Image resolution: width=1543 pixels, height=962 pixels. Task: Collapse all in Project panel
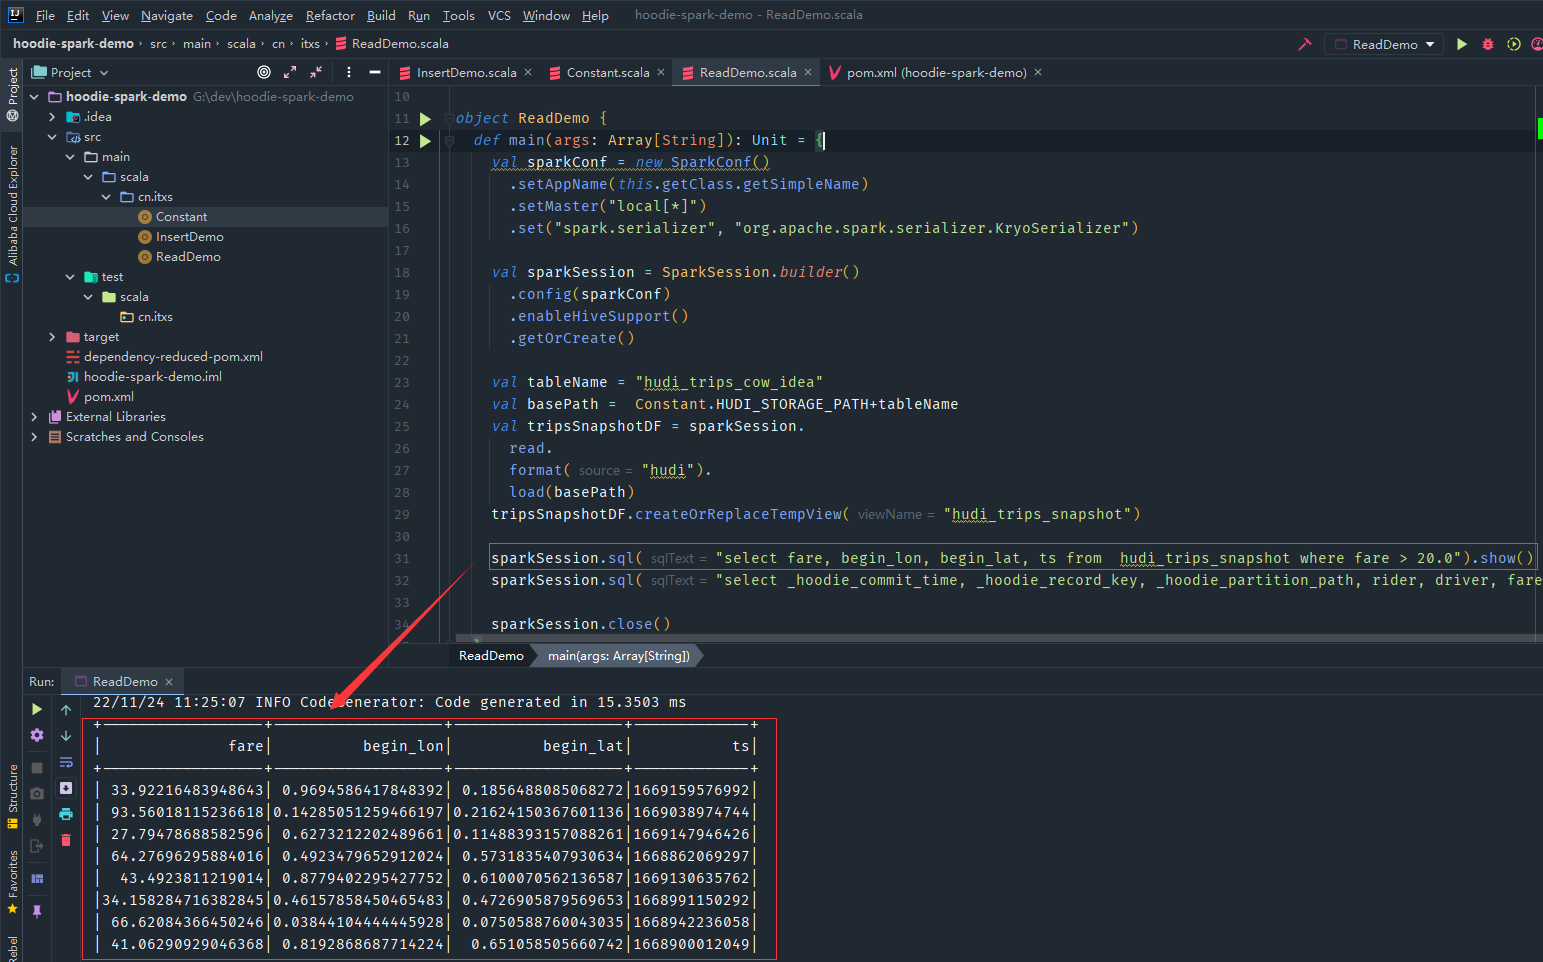click(316, 72)
